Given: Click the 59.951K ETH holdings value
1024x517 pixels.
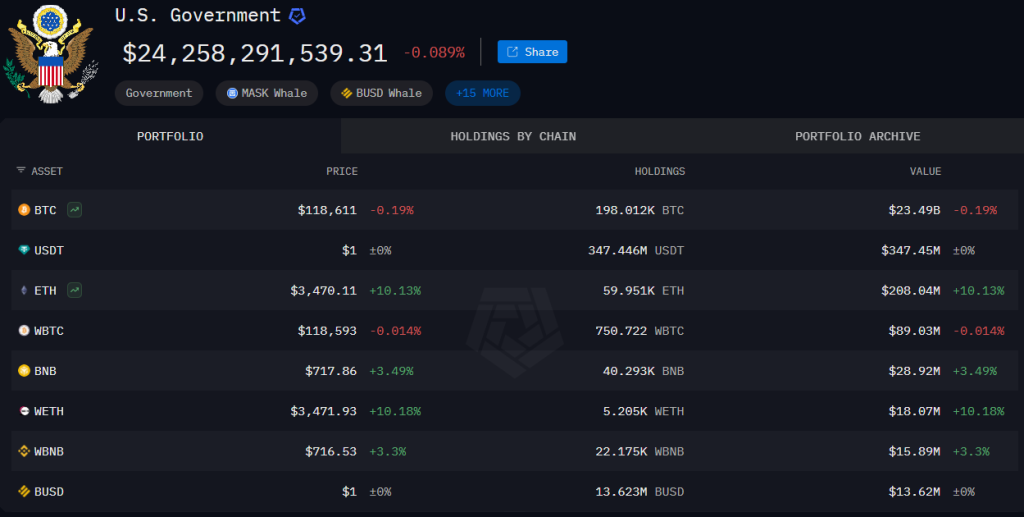Looking at the screenshot, I should coord(643,290).
